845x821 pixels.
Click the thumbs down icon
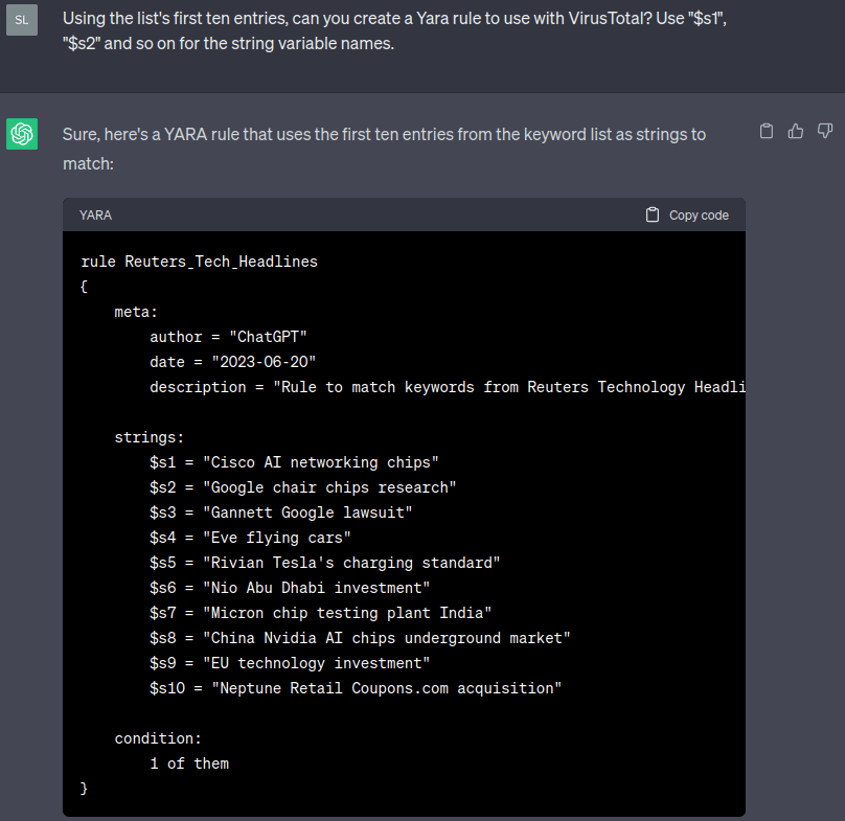click(825, 131)
